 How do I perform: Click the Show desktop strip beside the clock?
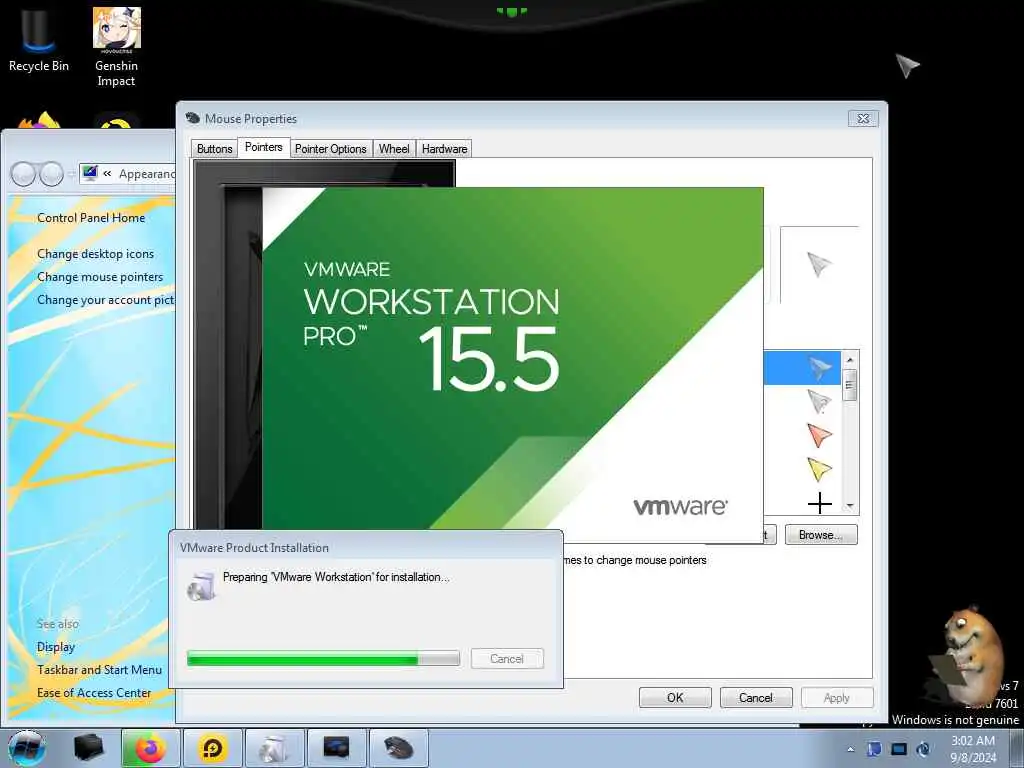[x=1017, y=748]
